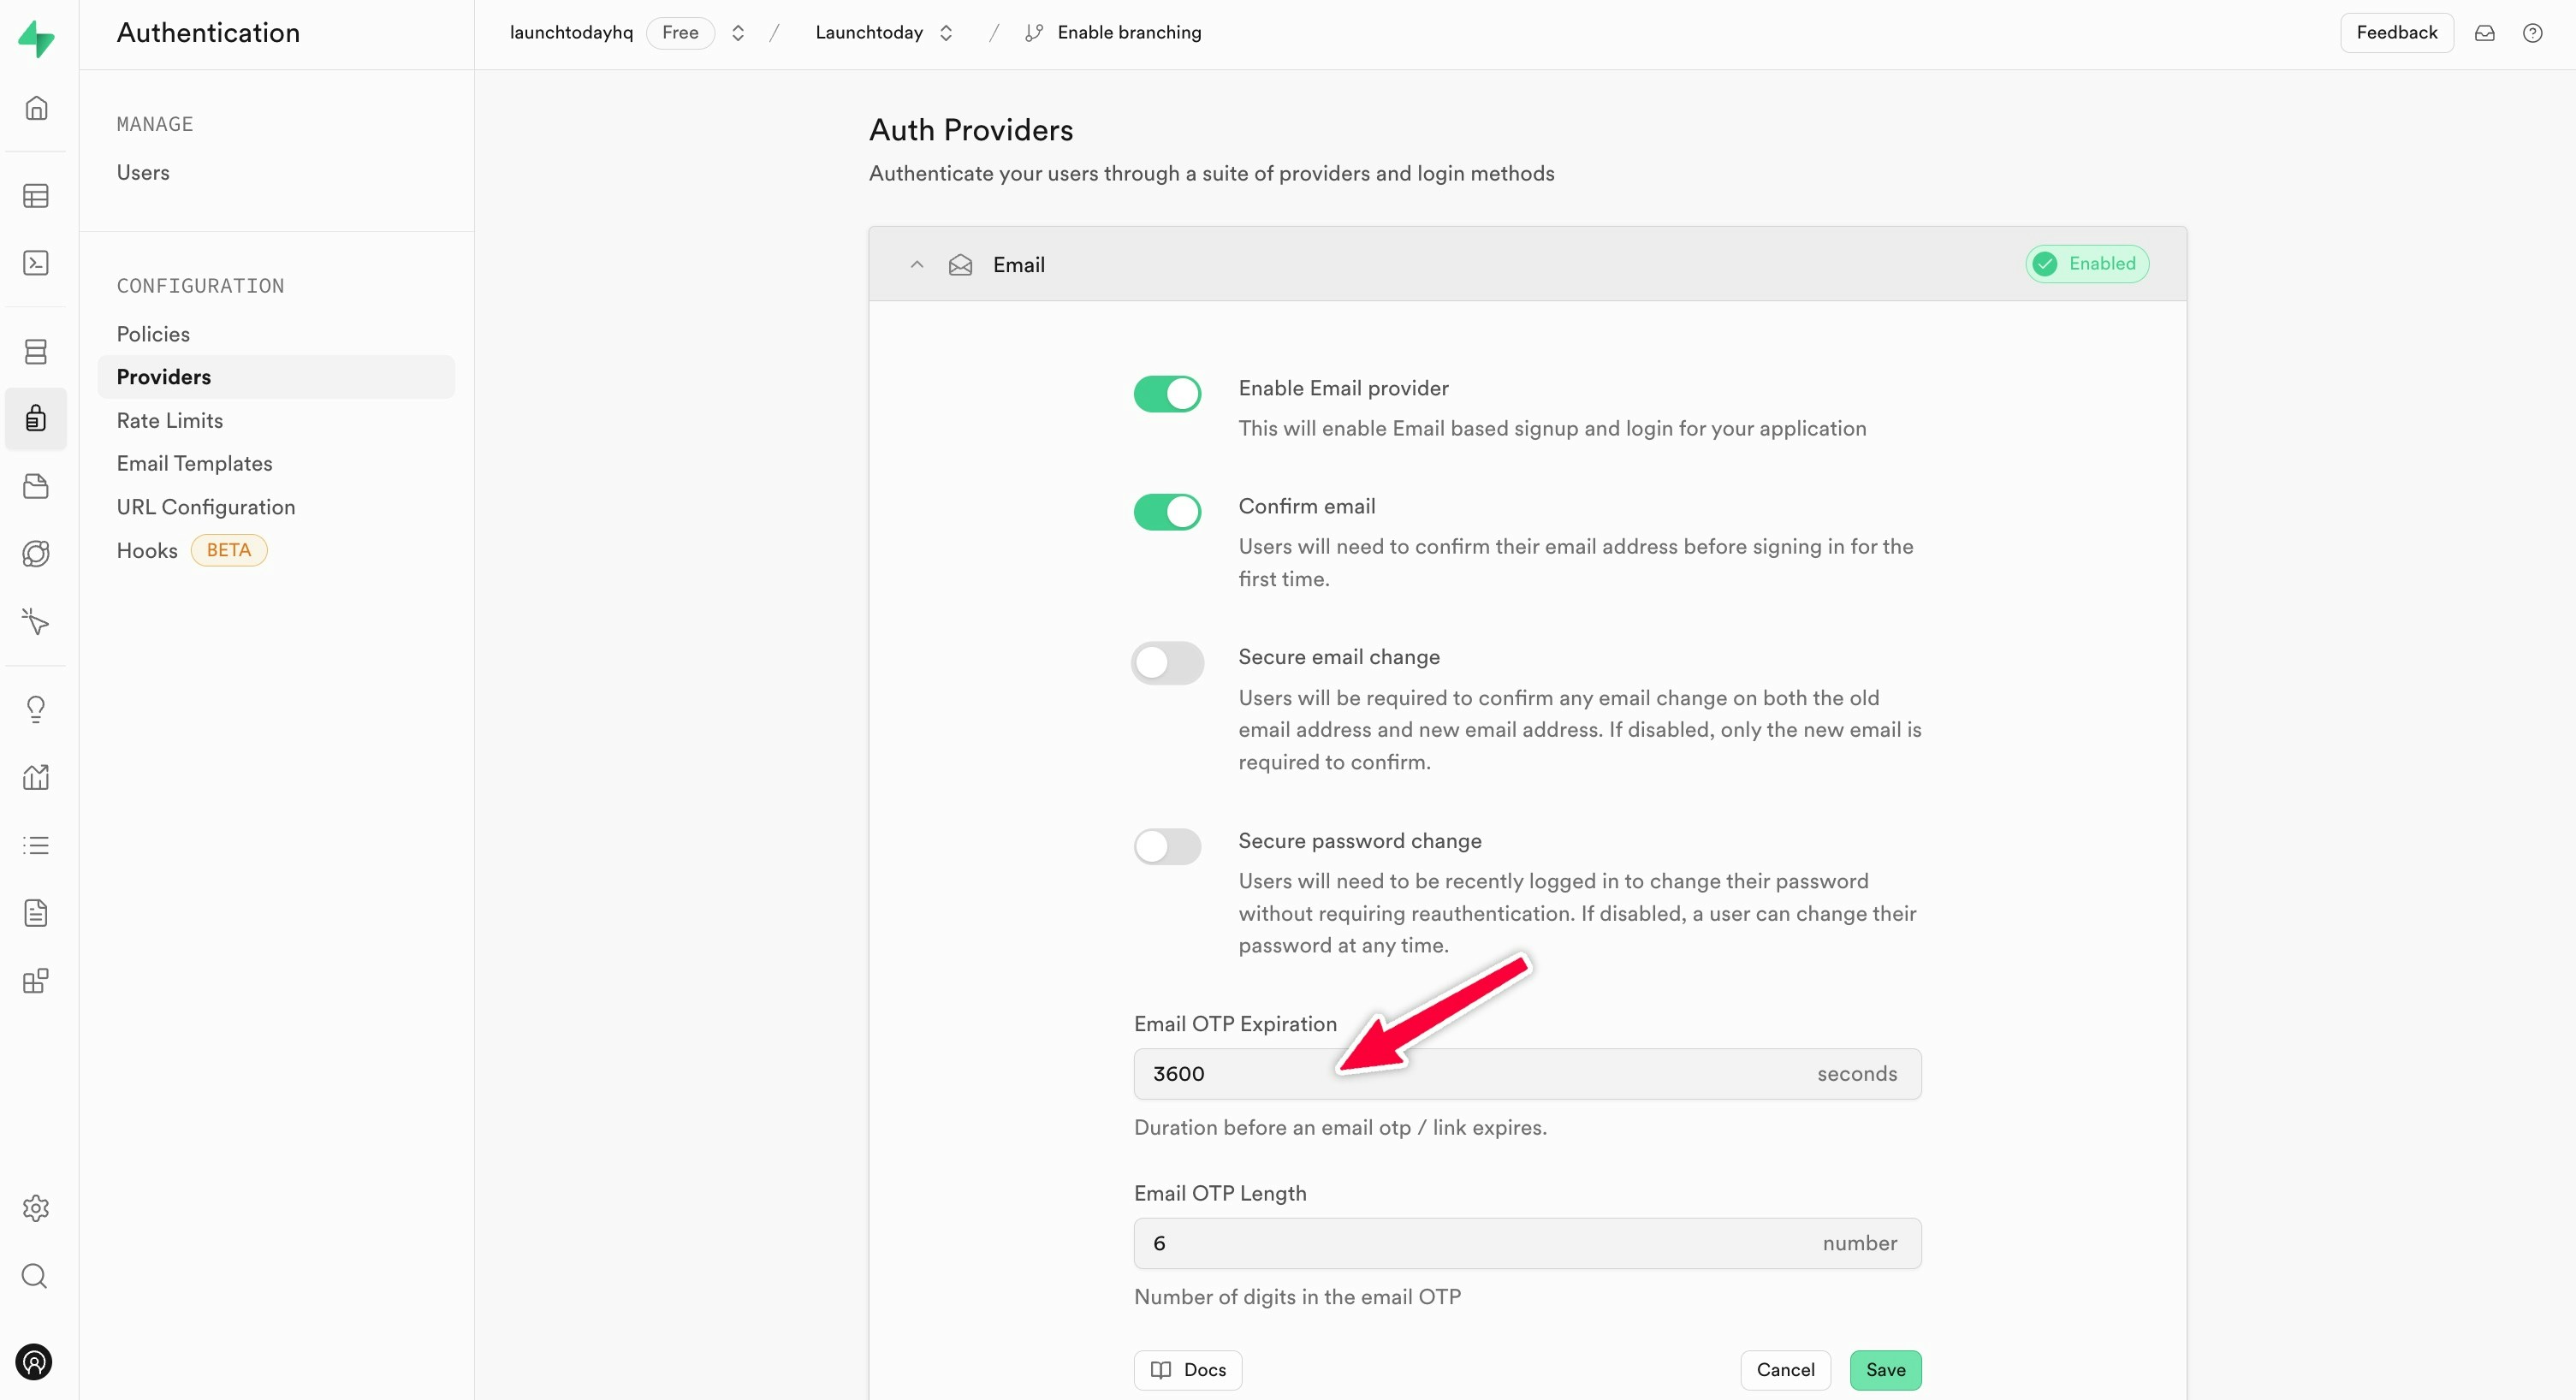View the Reports chart icon

click(36, 777)
